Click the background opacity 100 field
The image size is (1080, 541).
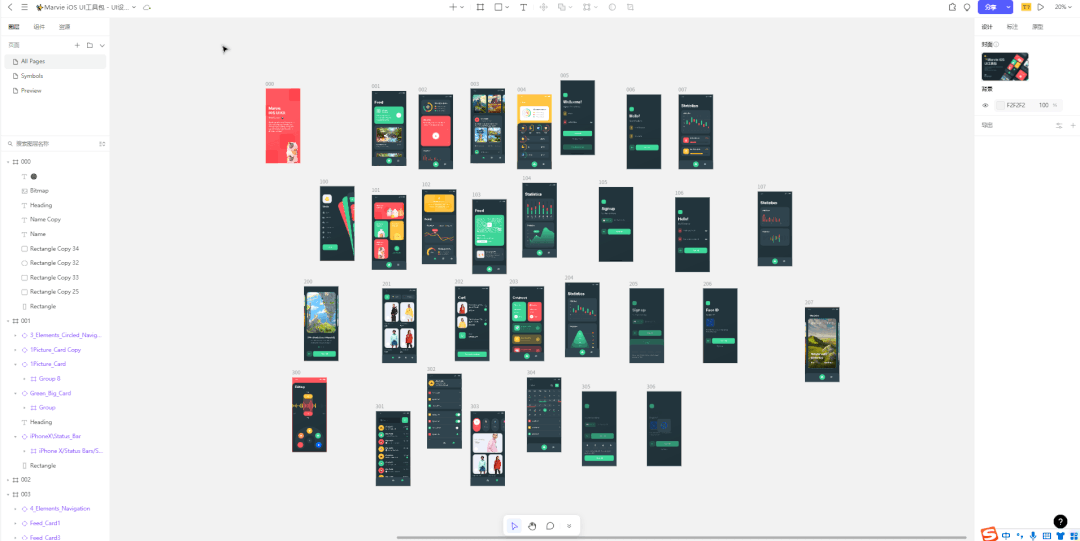1043,105
